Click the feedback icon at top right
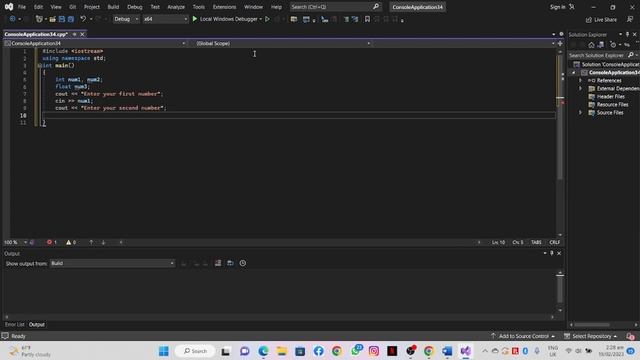 630,19
